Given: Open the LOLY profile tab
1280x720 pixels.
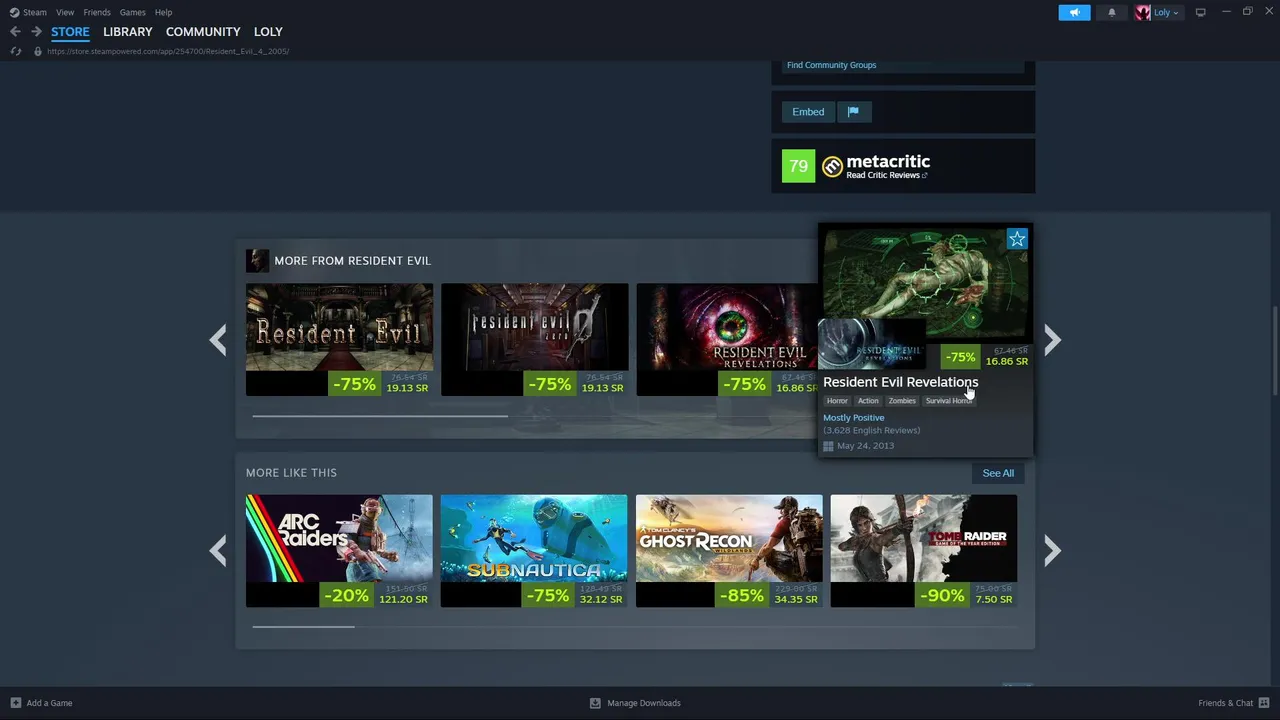Looking at the screenshot, I should [268, 32].
